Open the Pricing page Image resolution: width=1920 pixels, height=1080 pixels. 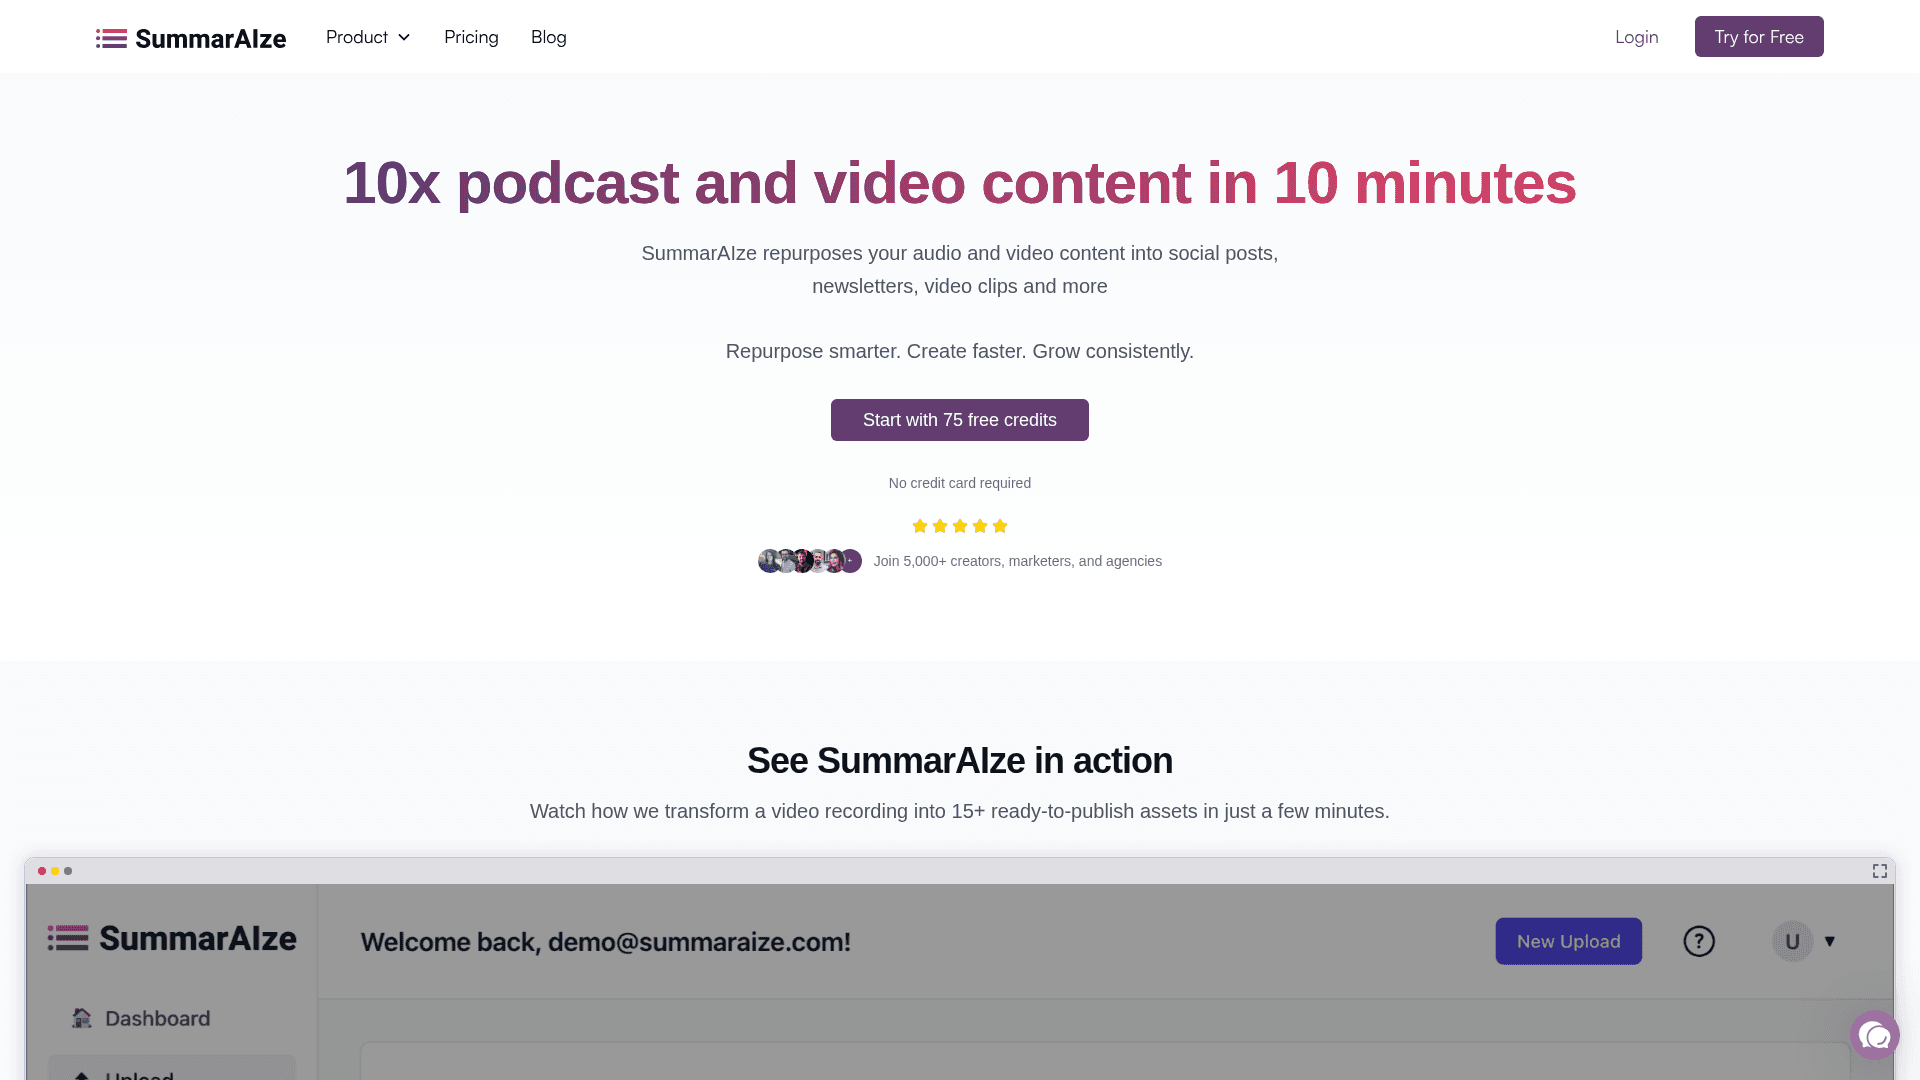(471, 37)
